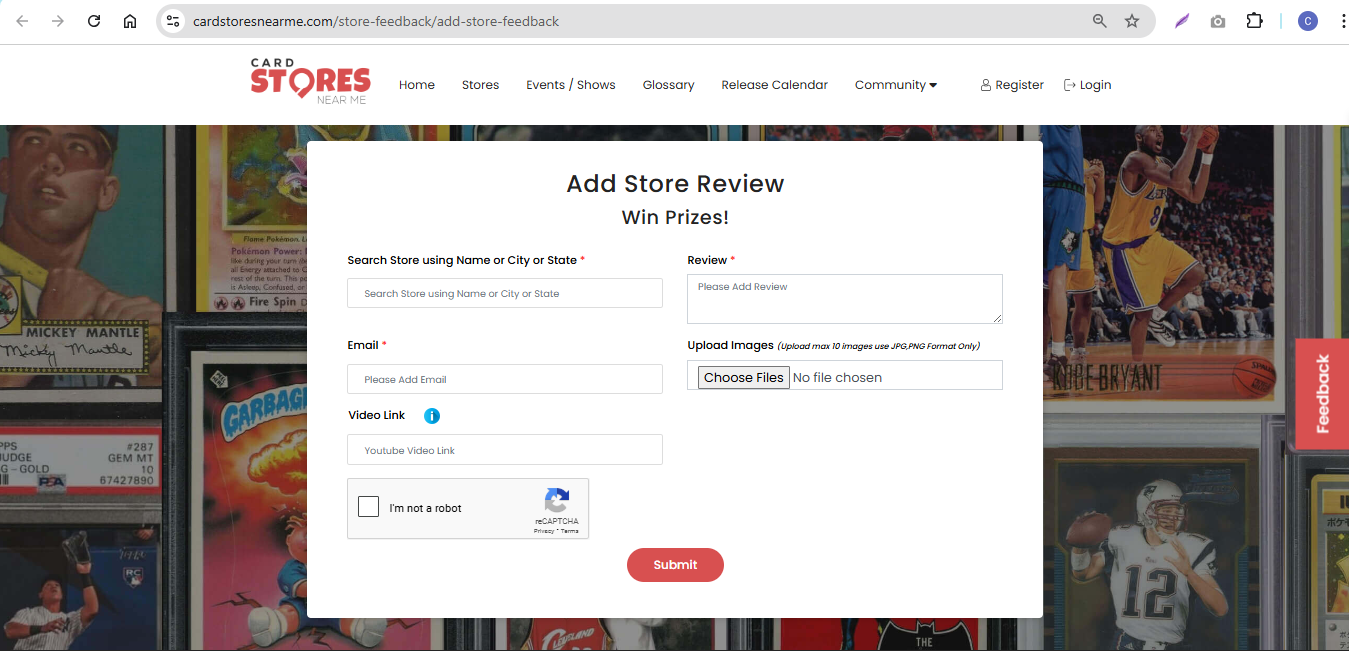Viewport: 1349px width, 651px height.
Task: Click the camera screenshot extension icon
Action: point(1217,21)
